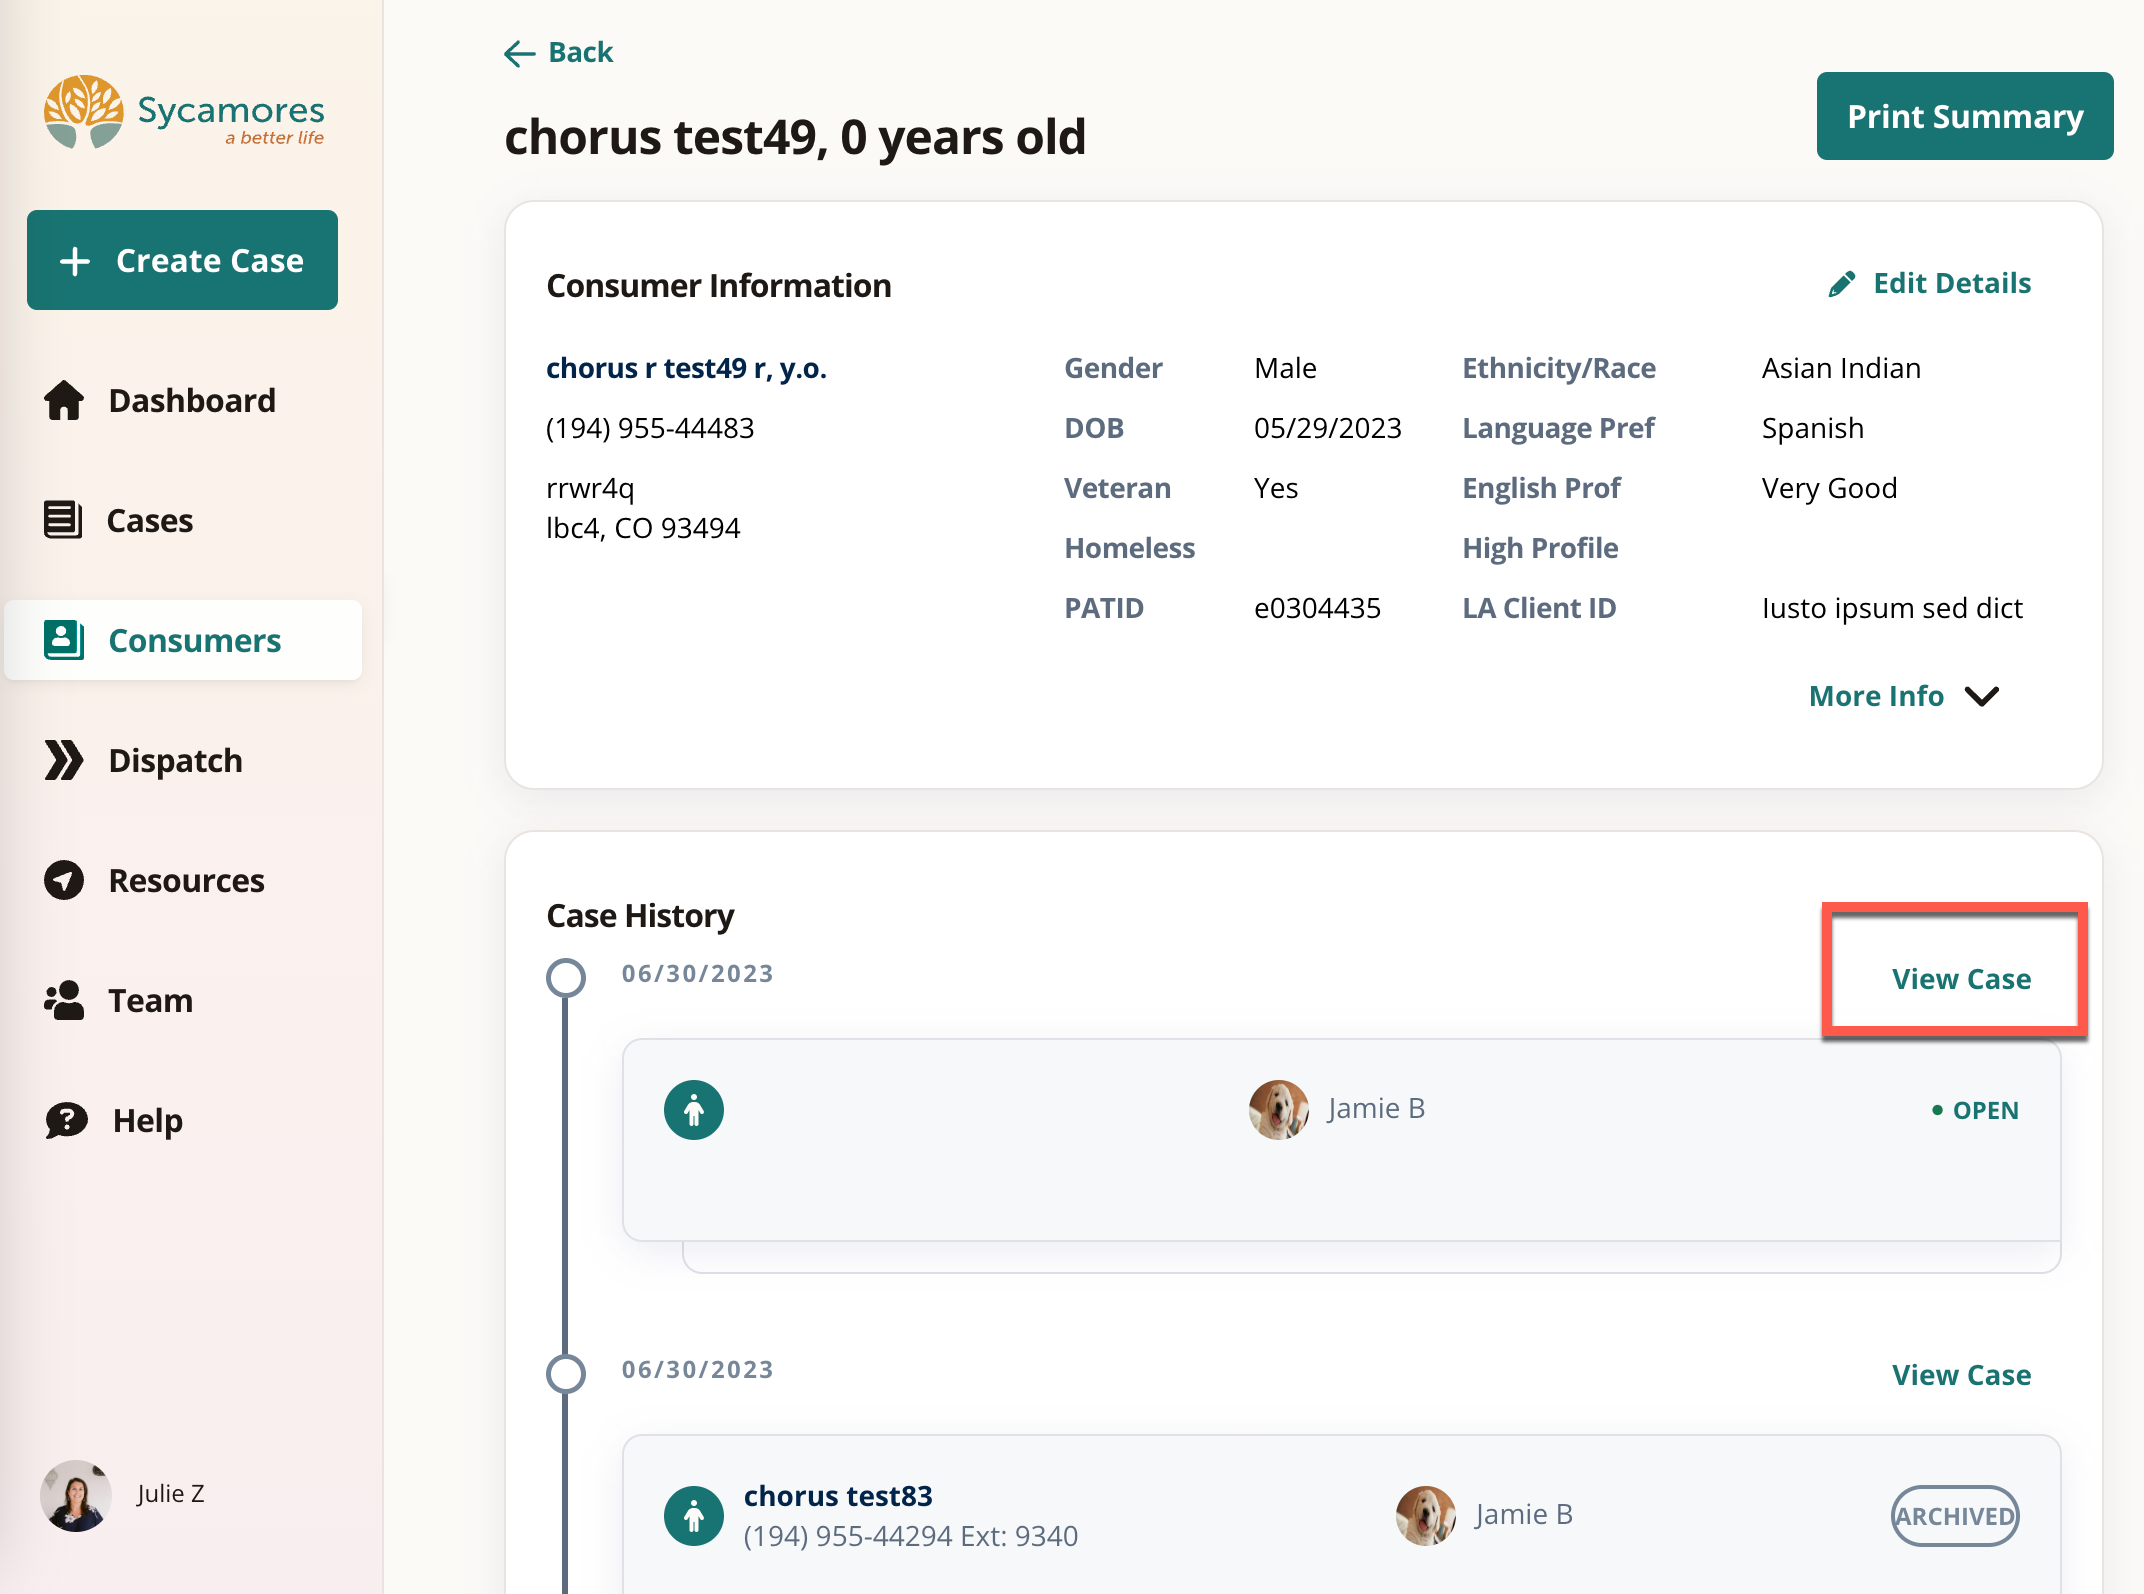2144x1594 pixels.
Task: Click the ARCHIVED status badge
Action: pos(1955,1516)
